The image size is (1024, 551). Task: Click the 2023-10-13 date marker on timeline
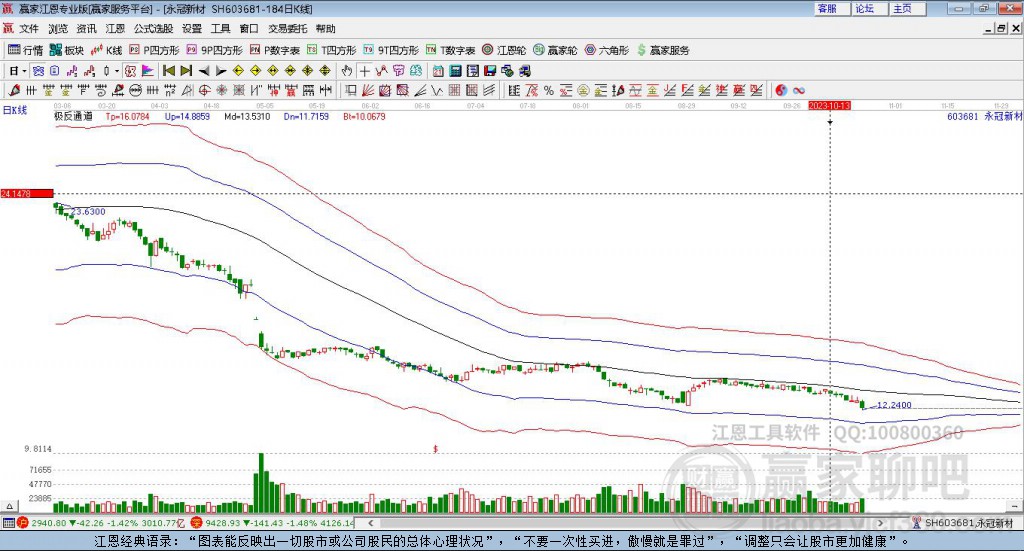[829, 105]
